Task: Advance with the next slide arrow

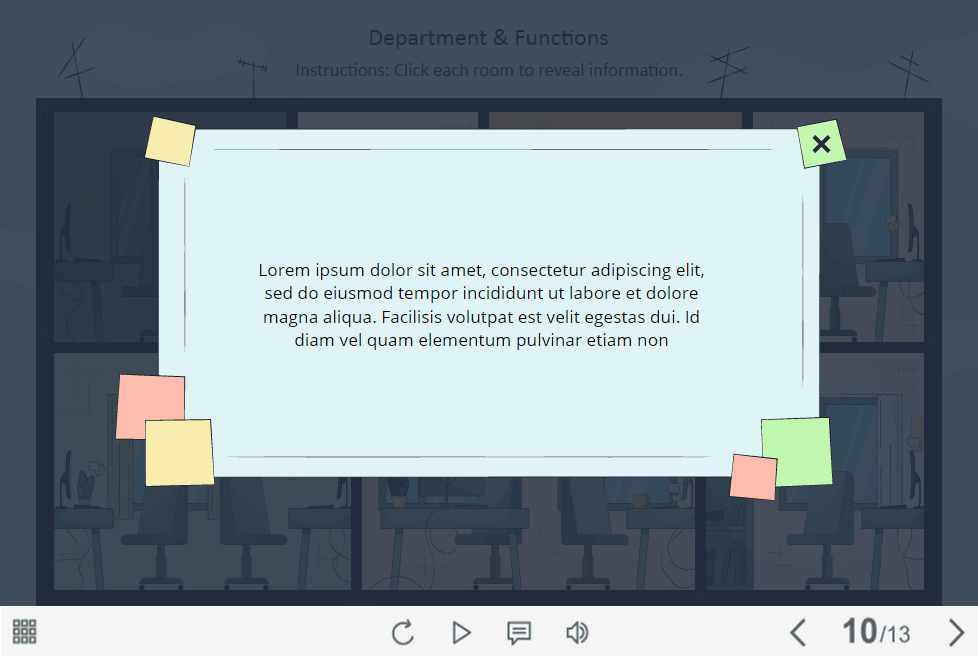Action: coord(956,632)
